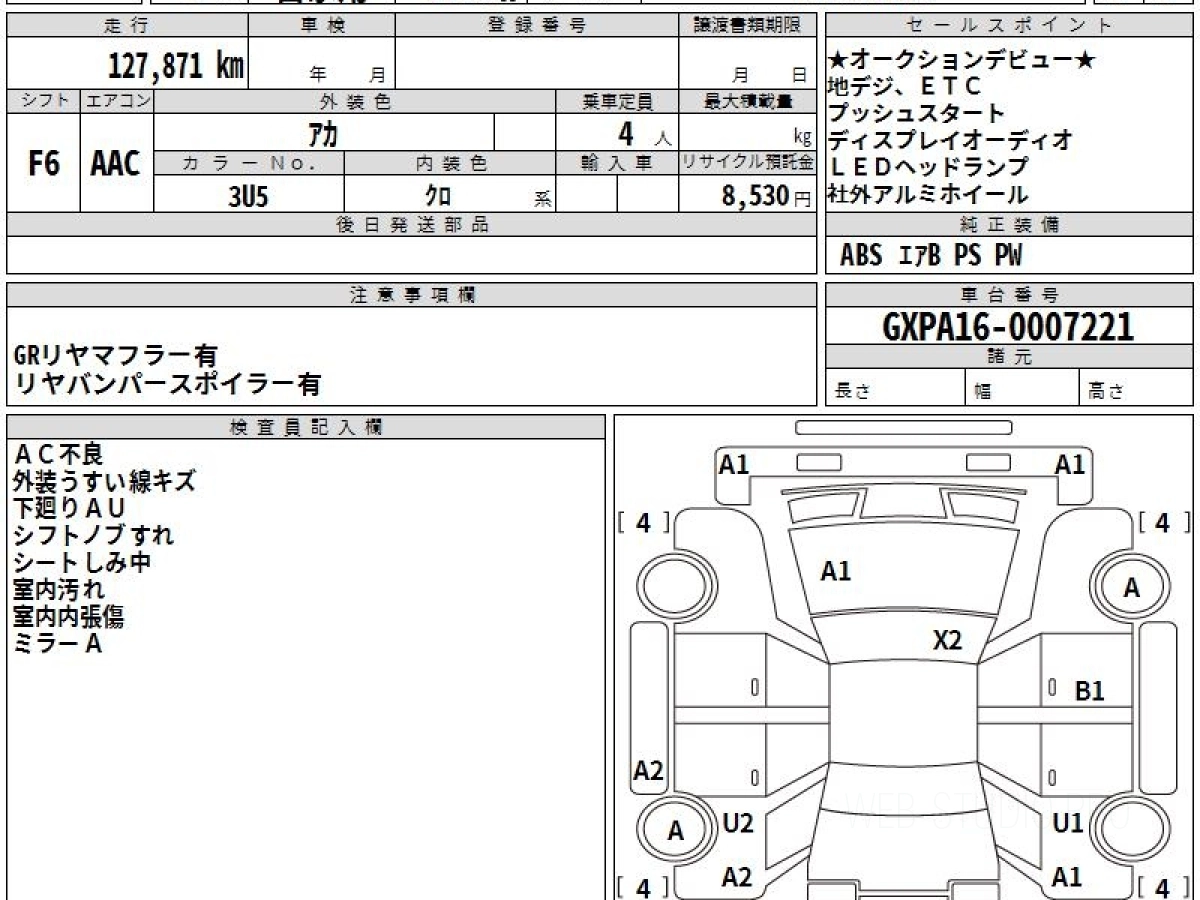Click the 注意事項欄 header bar
Screen dimensions: 1200x900
pos(412,295)
